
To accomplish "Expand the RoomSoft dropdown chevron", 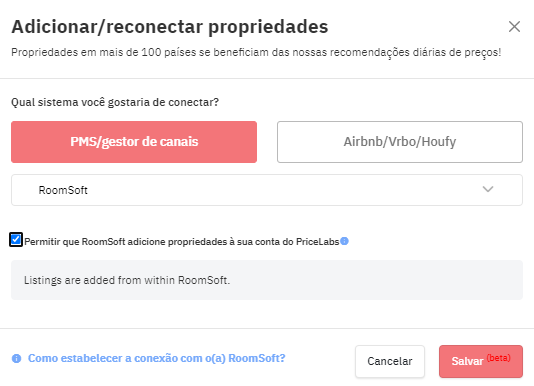I will [x=488, y=189].
